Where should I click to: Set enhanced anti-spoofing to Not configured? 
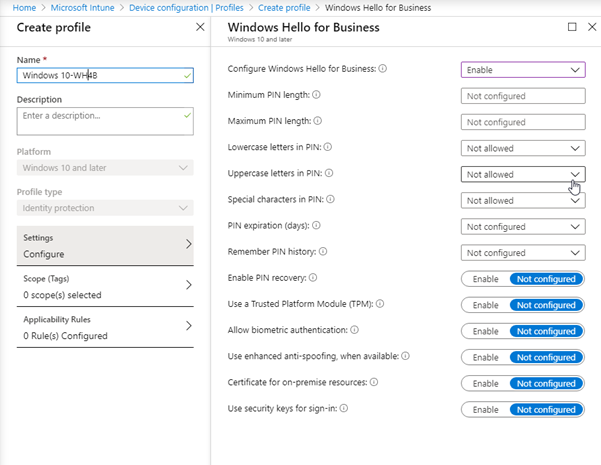click(x=546, y=357)
